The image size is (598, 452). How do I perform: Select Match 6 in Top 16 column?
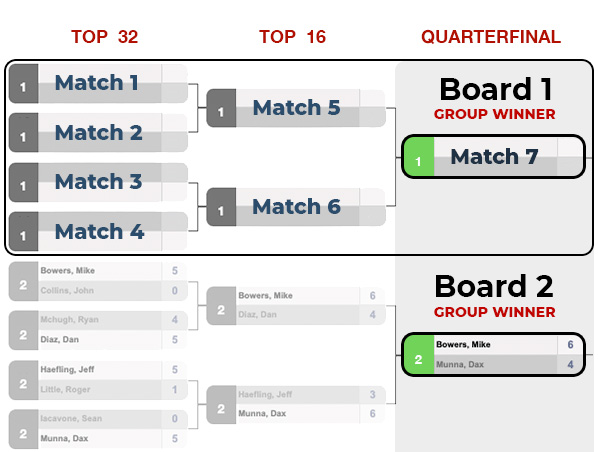296,207
